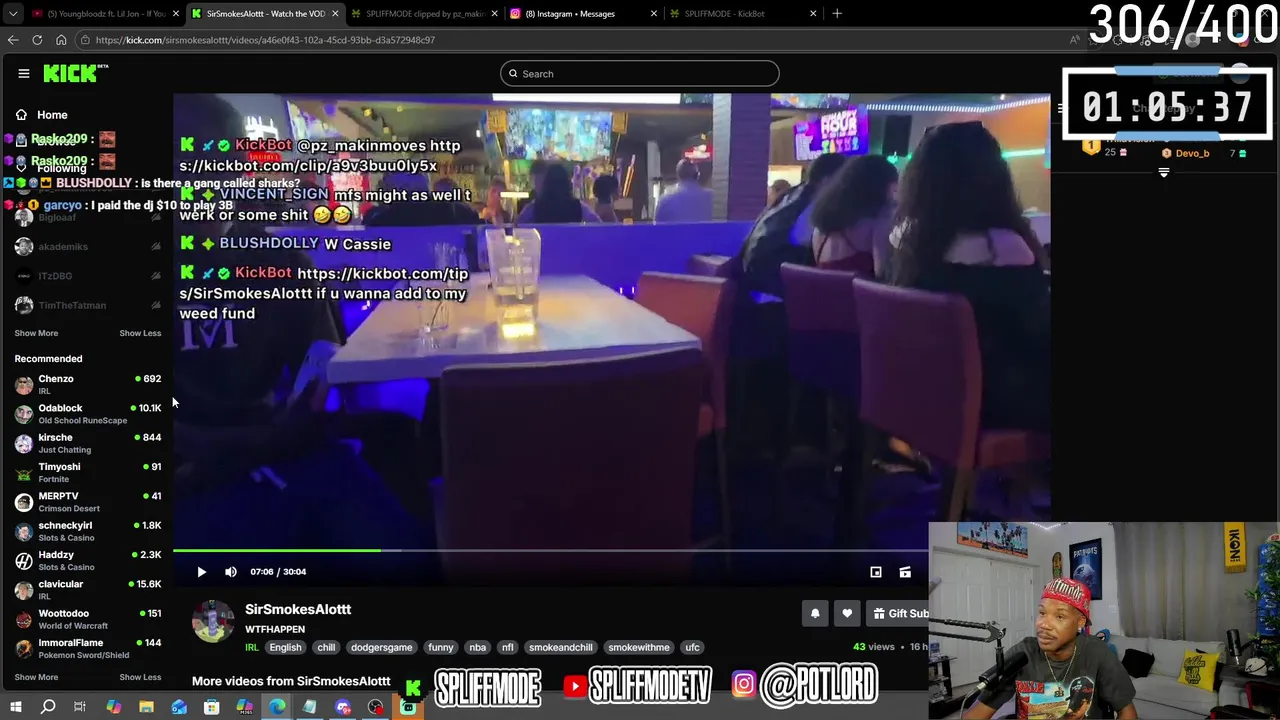Switch to SPLIFFMODE clipped browser tab
This screenshot has height=720, width=1280.
pos(424,14)
